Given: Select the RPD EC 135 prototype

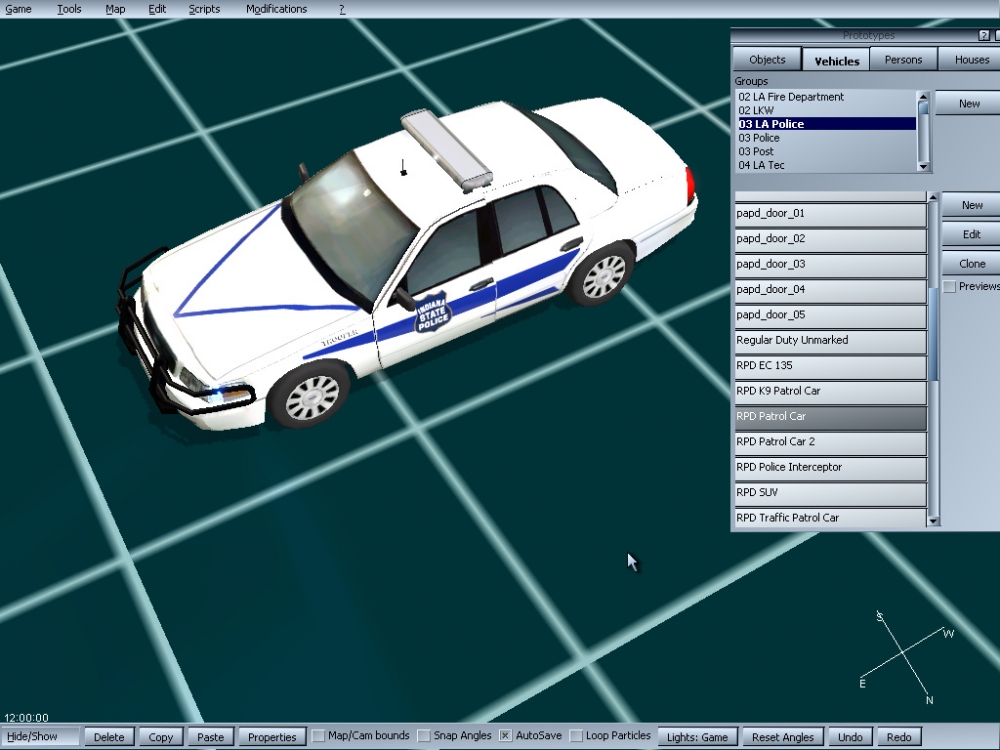Looking at the screenshot, I should pyautogui.click(x=830, y=366).
